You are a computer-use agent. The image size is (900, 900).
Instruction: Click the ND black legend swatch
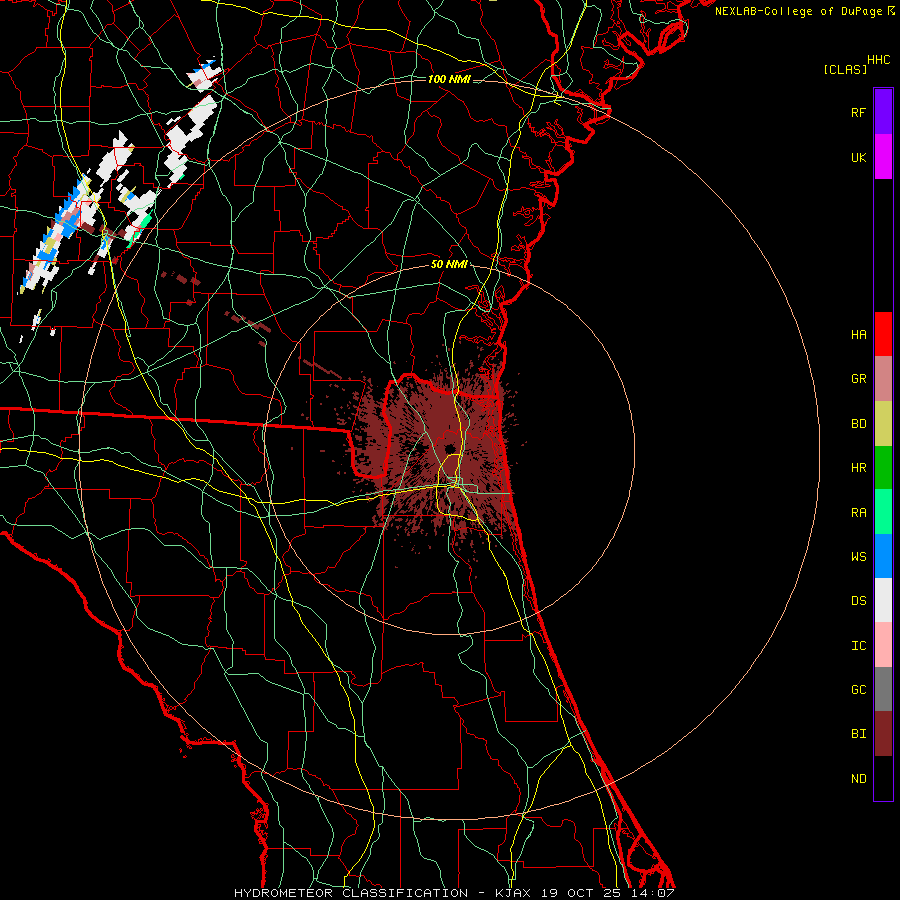(x=883, y=778)
